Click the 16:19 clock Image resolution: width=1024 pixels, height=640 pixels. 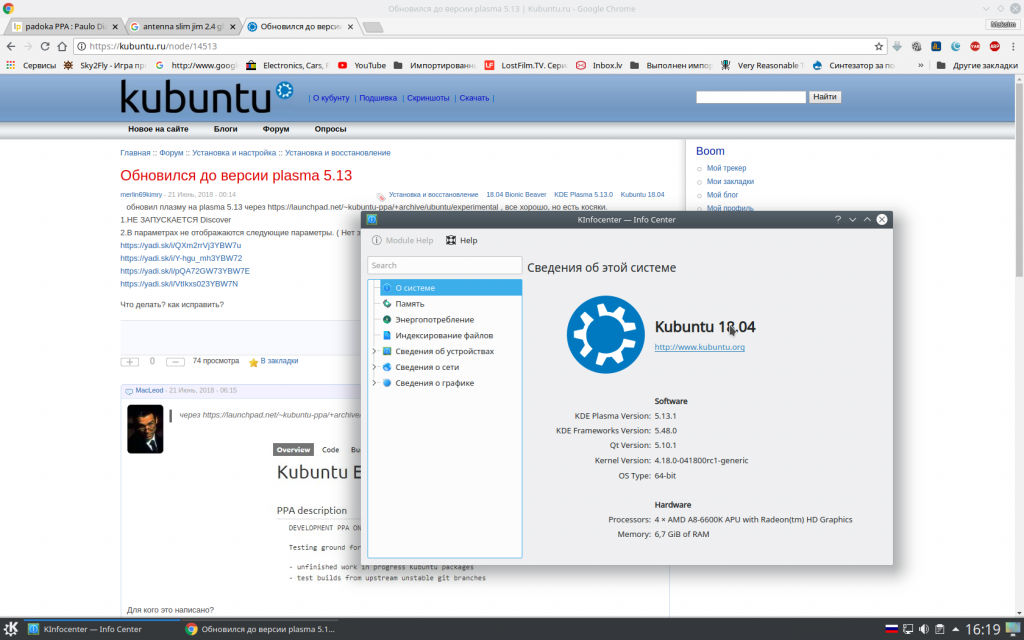[x=982, y=630]
